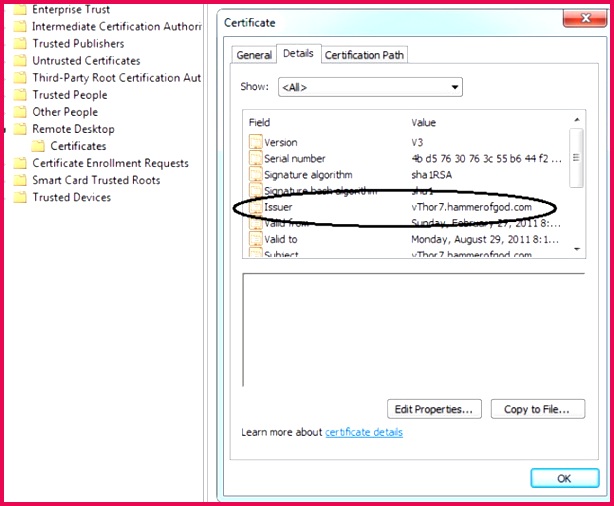This screenshot has height=506, width=614.
Task: Select the Enterprise Trust tree label
Action: [x=71, y=9]
